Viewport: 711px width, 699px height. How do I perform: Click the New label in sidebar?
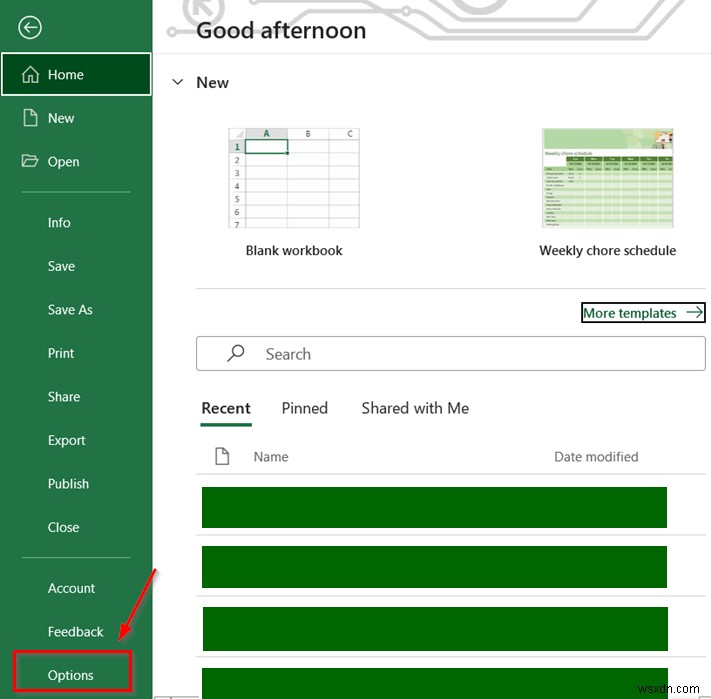click(61, 118)
